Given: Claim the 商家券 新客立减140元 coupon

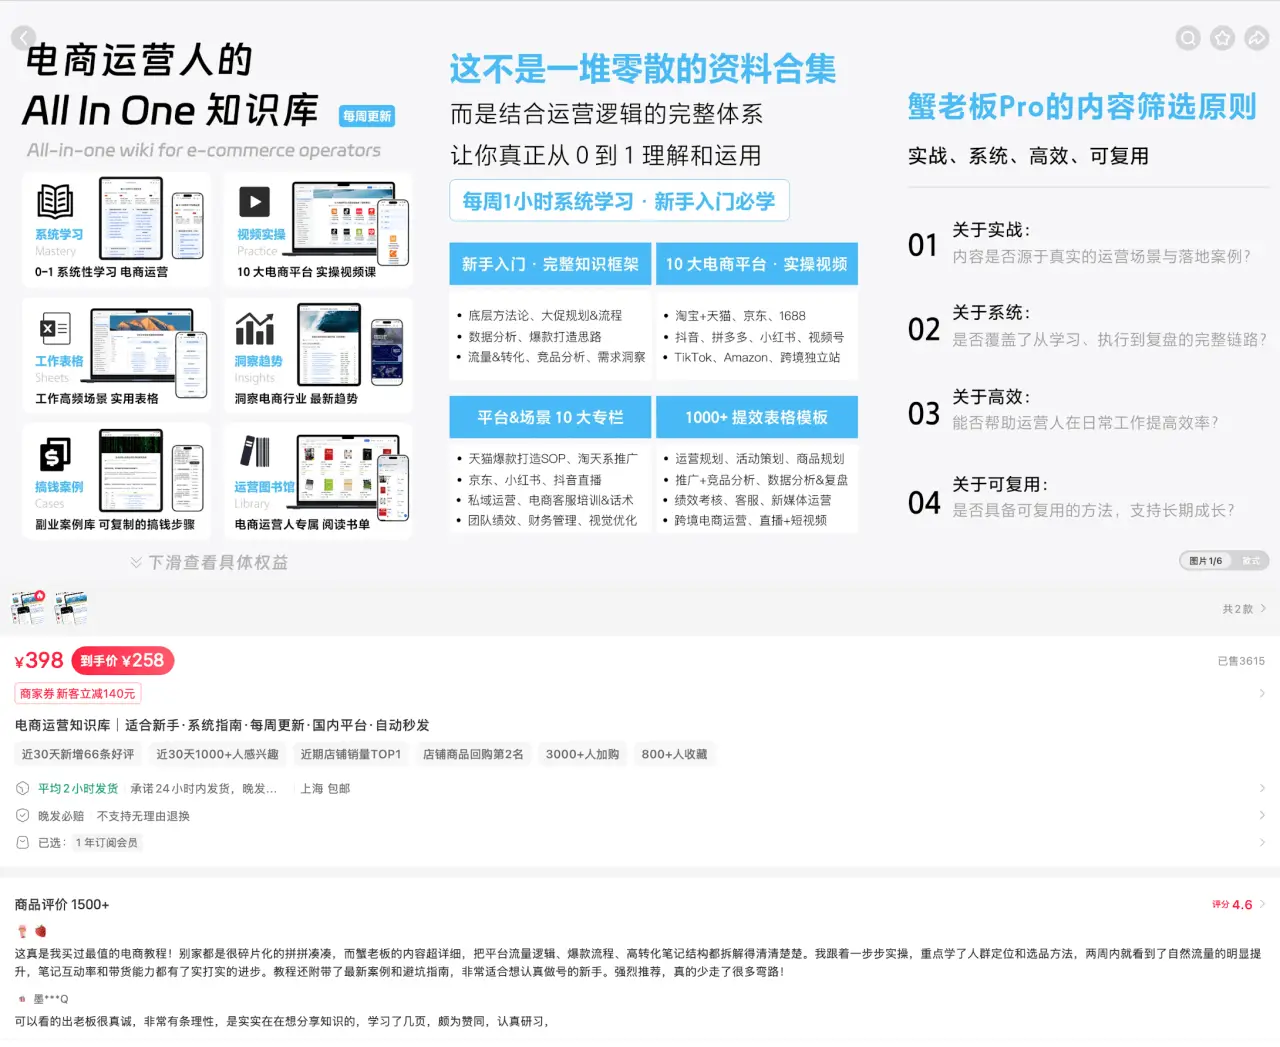Looking at the screenshot, I should pyautogui.click(x=78, y=693).
